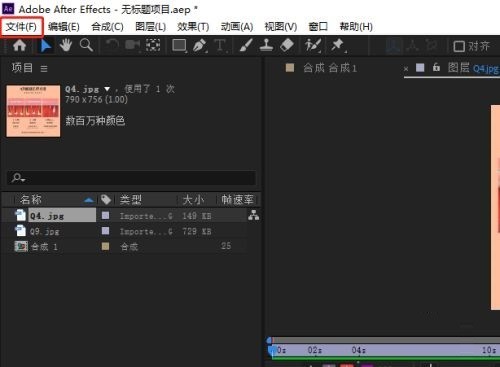Select the Selection arrow tool
This screenshot has height=367, width=500.
(46, 45)
